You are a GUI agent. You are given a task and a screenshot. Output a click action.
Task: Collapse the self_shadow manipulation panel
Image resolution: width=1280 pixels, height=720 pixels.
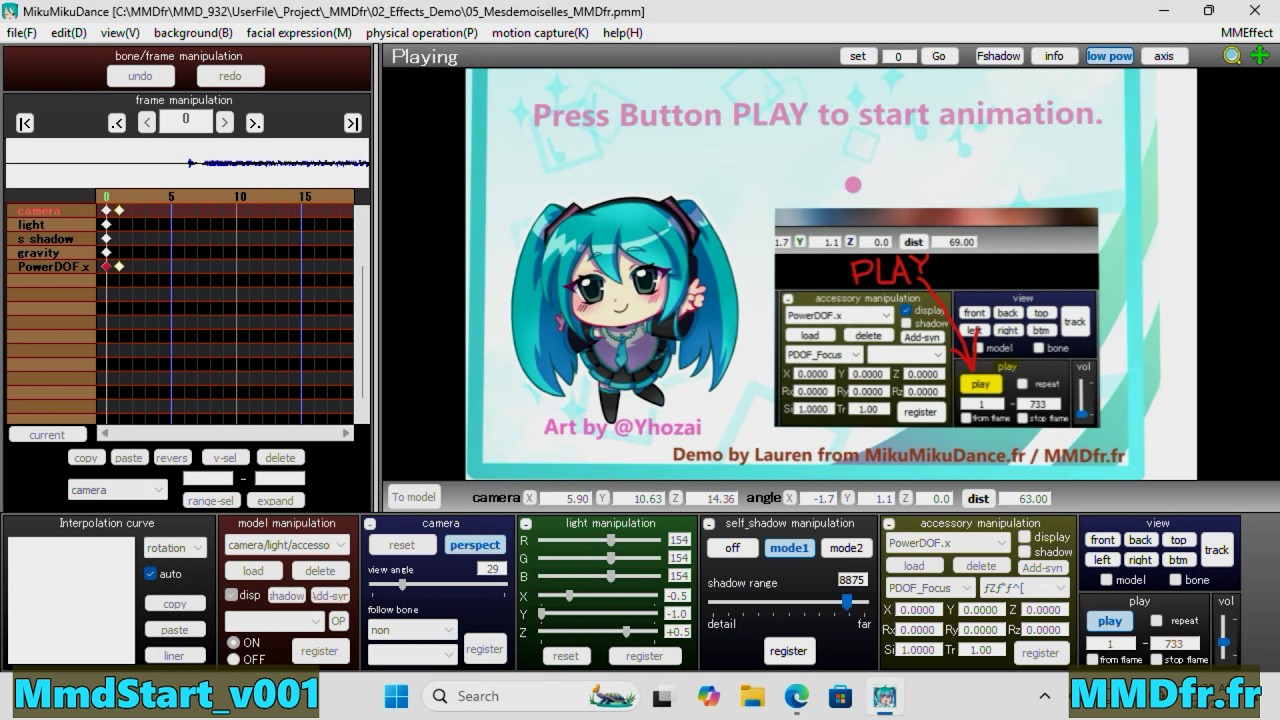pyautogui.click(x=708, y=524)
